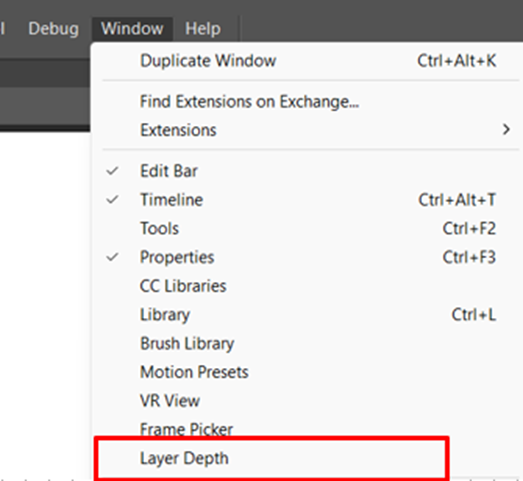Expand the Extensions submenu arrow

(506, 129)
